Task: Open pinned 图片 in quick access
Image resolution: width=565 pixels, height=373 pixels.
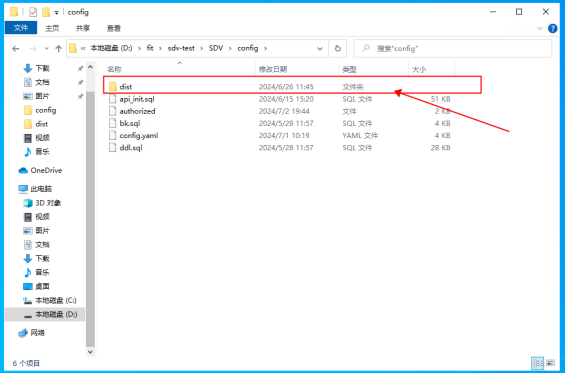Action: tap(43, 96)
